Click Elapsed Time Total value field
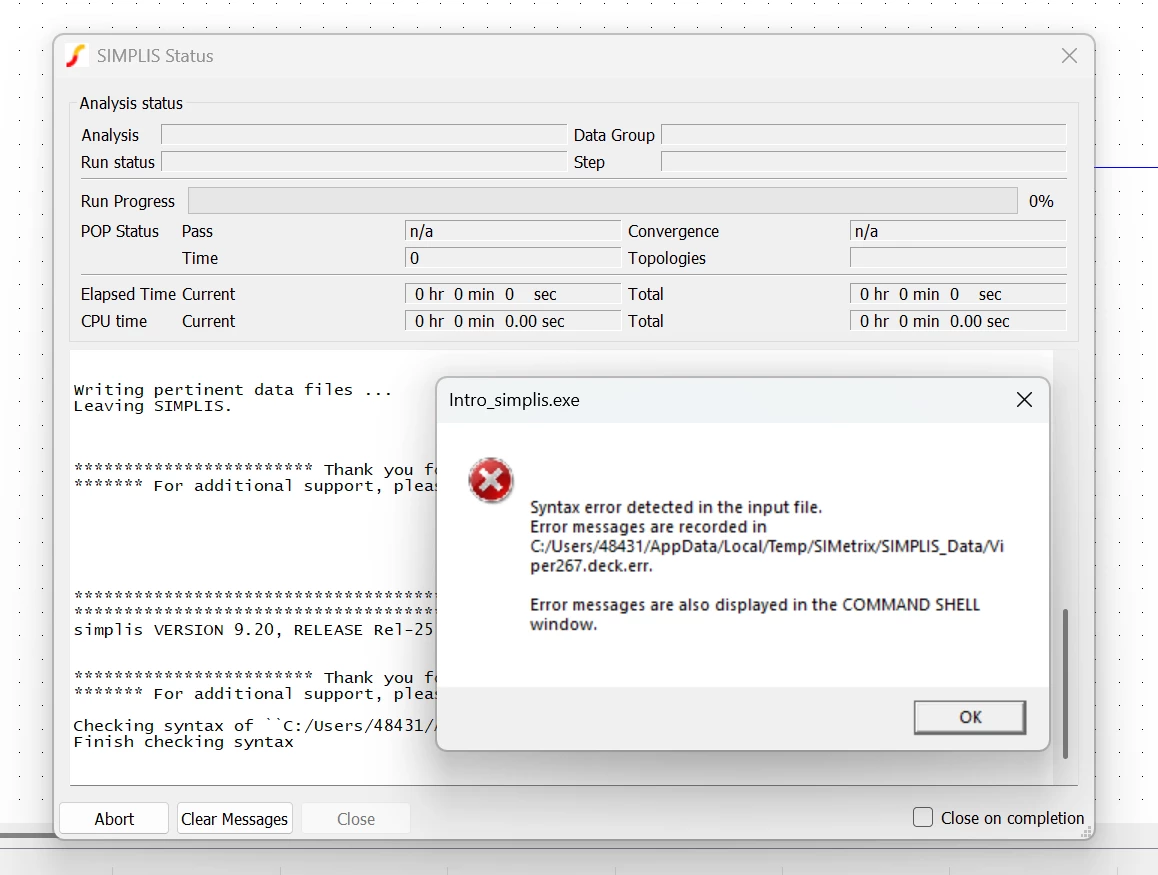Screen dimensions: 1158x875 coord(958,294)
